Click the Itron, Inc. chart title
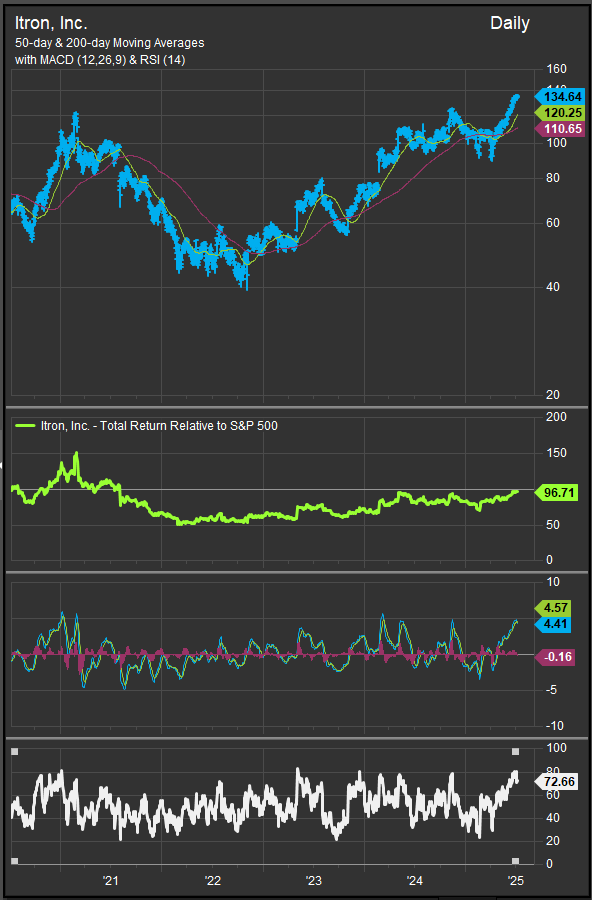 pyautogui.click(x=51, y=24)
